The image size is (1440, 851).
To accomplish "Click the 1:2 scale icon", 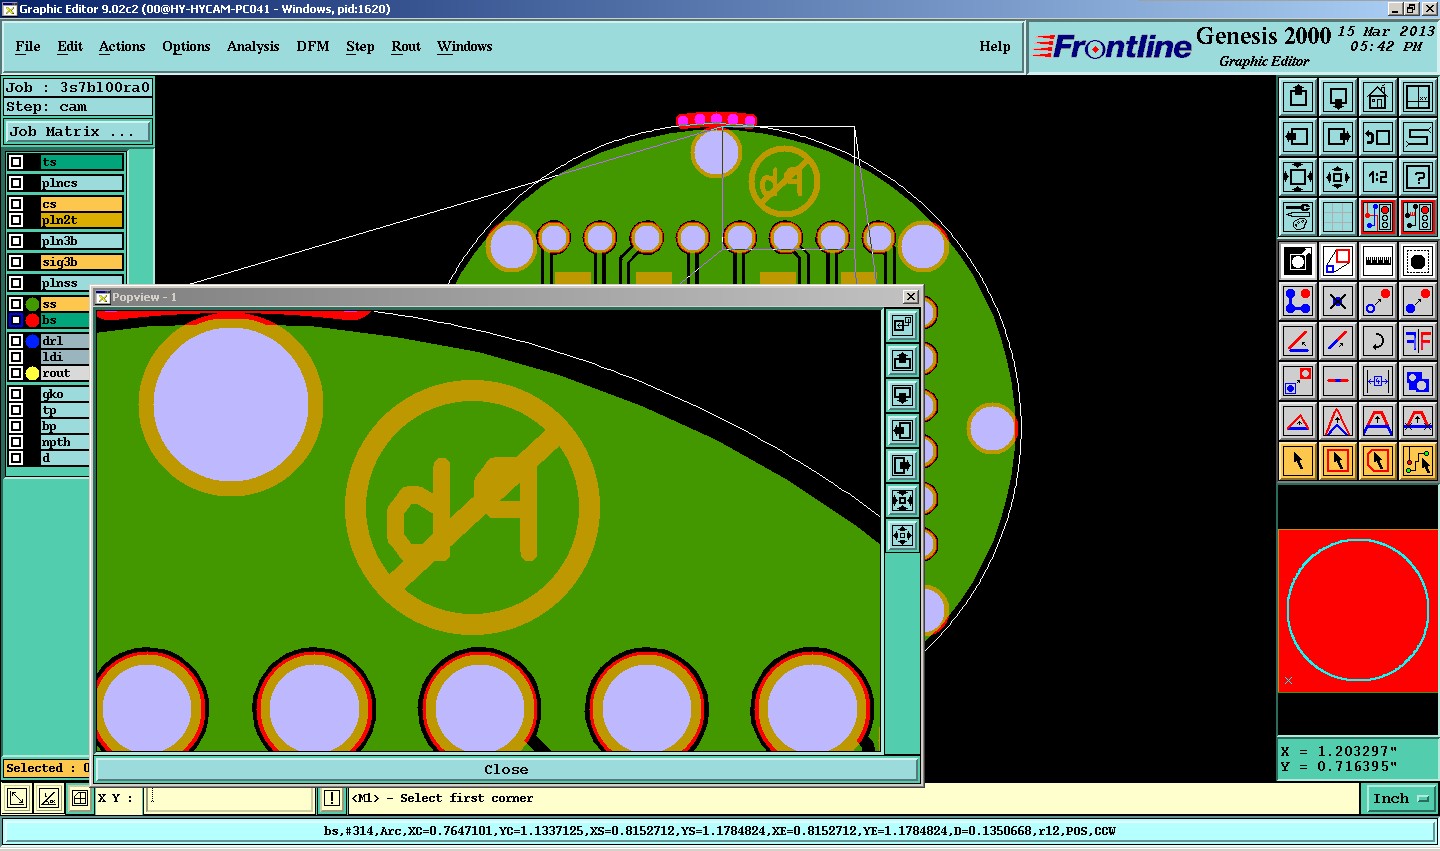I will [1378, 177].
